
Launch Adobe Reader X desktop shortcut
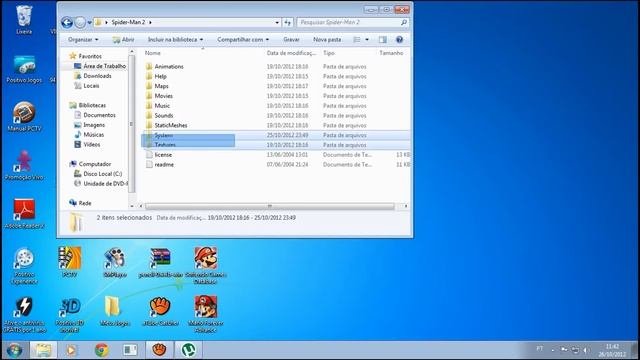[24, 213]
